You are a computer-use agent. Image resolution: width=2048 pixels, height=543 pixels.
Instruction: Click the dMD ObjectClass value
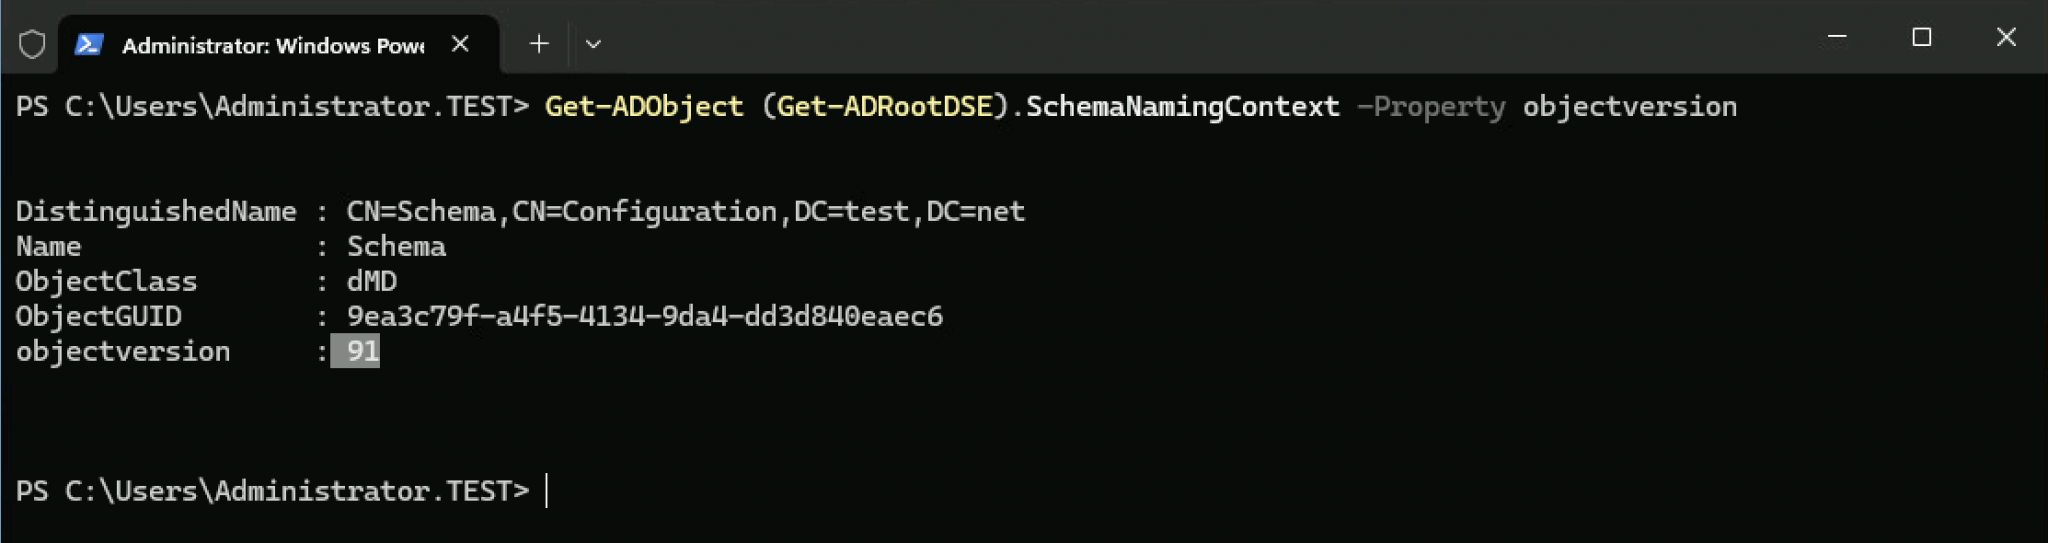point(371,281)
